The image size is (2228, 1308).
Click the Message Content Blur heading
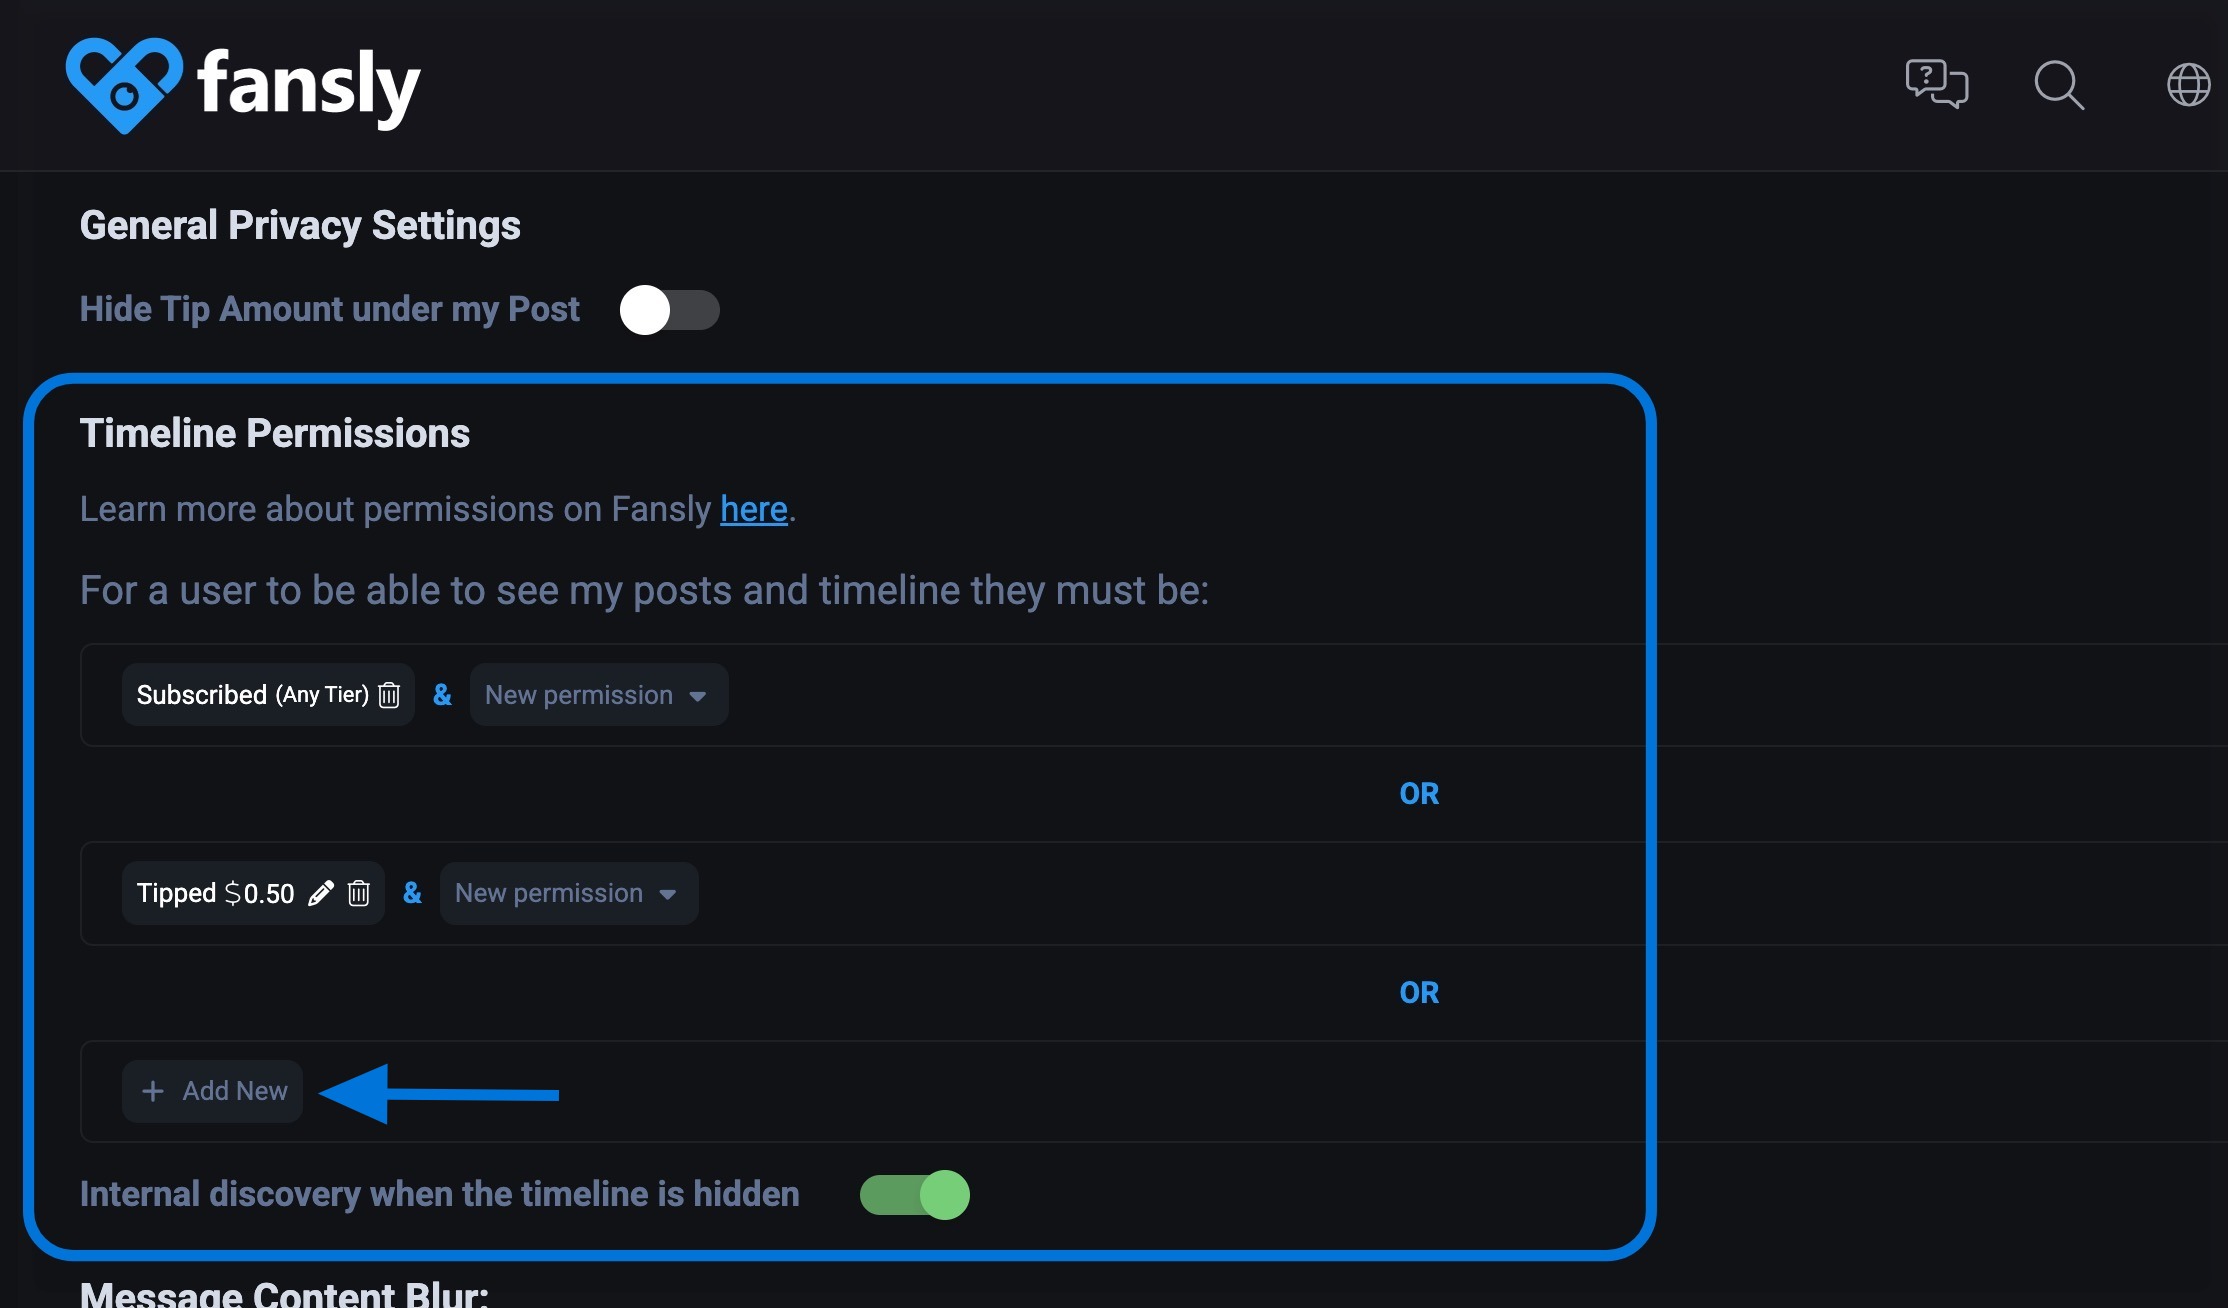coord(284,1294)
